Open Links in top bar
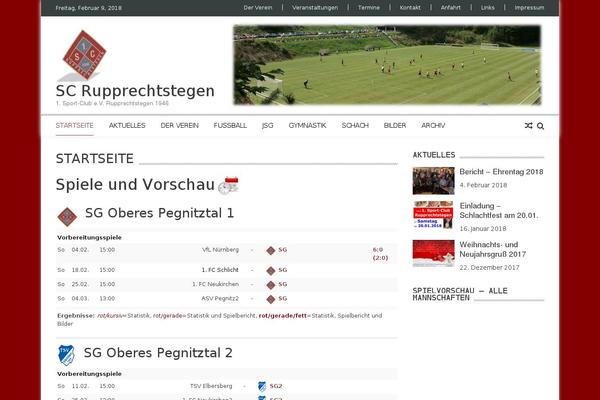600x400 pixels. point(488,8)
